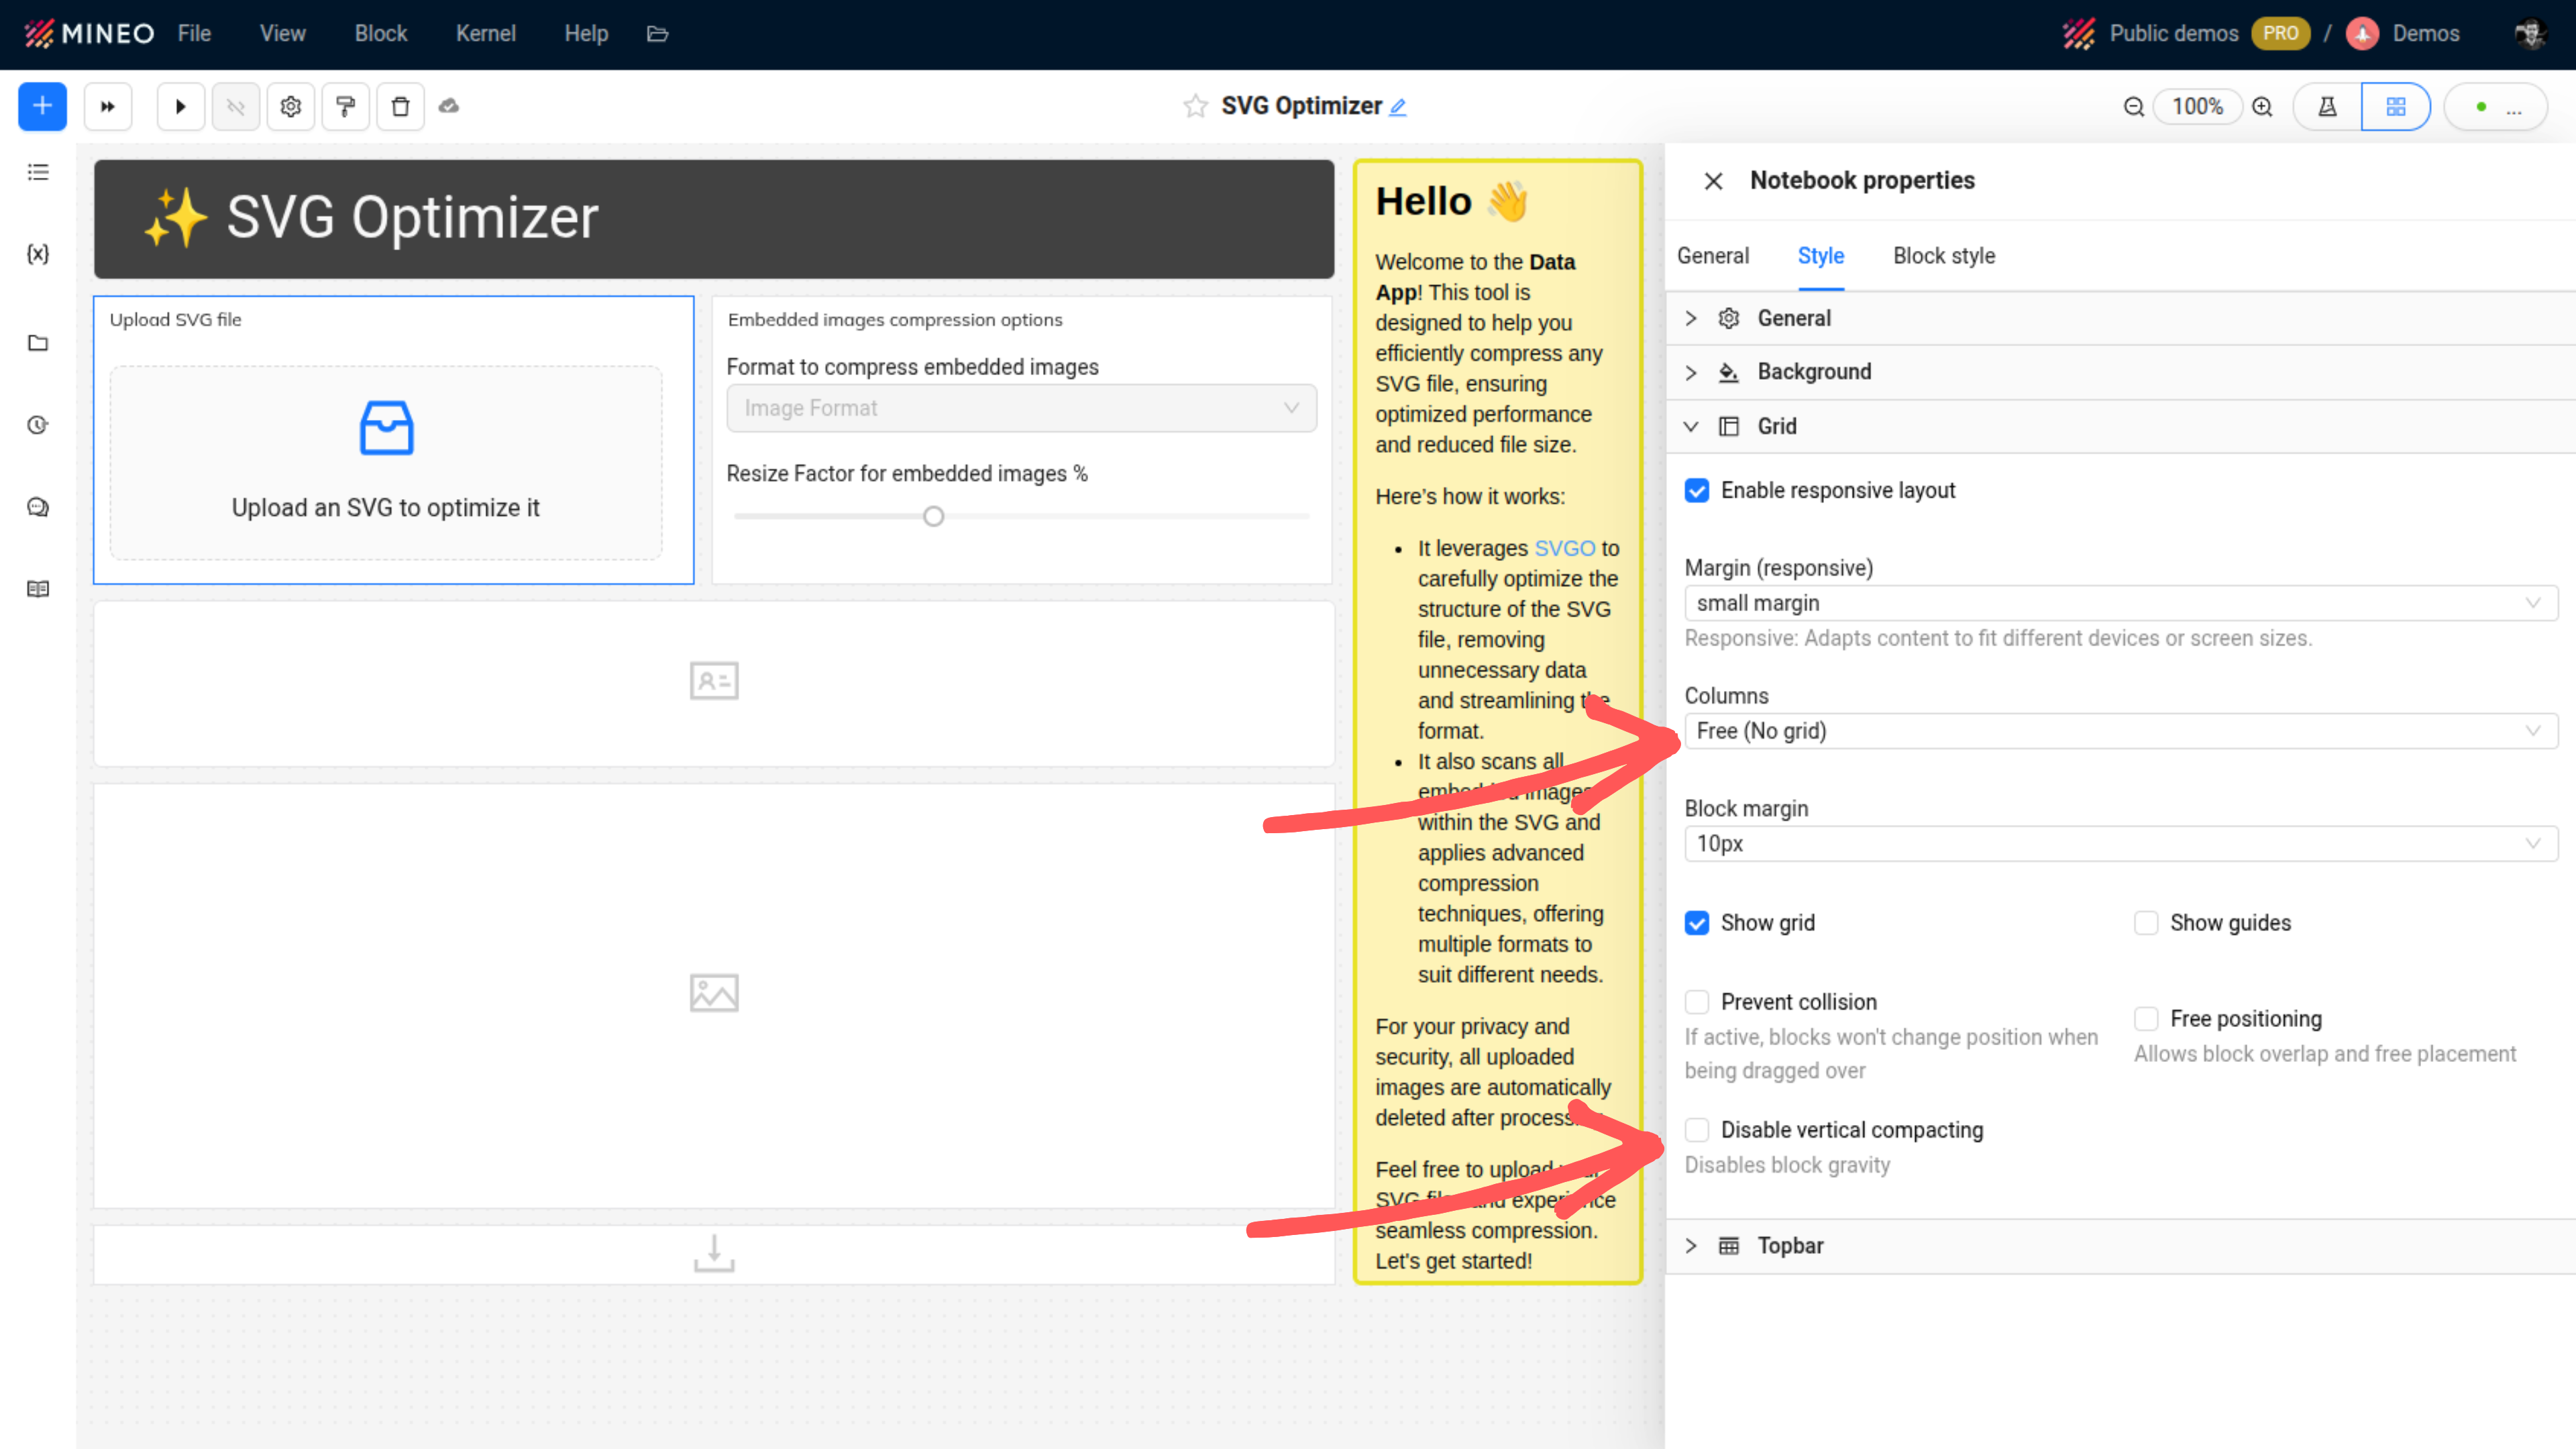Open the documentation book sidebar icon
Viewport: 2576px width, 1449px height.
pos(38,589)
